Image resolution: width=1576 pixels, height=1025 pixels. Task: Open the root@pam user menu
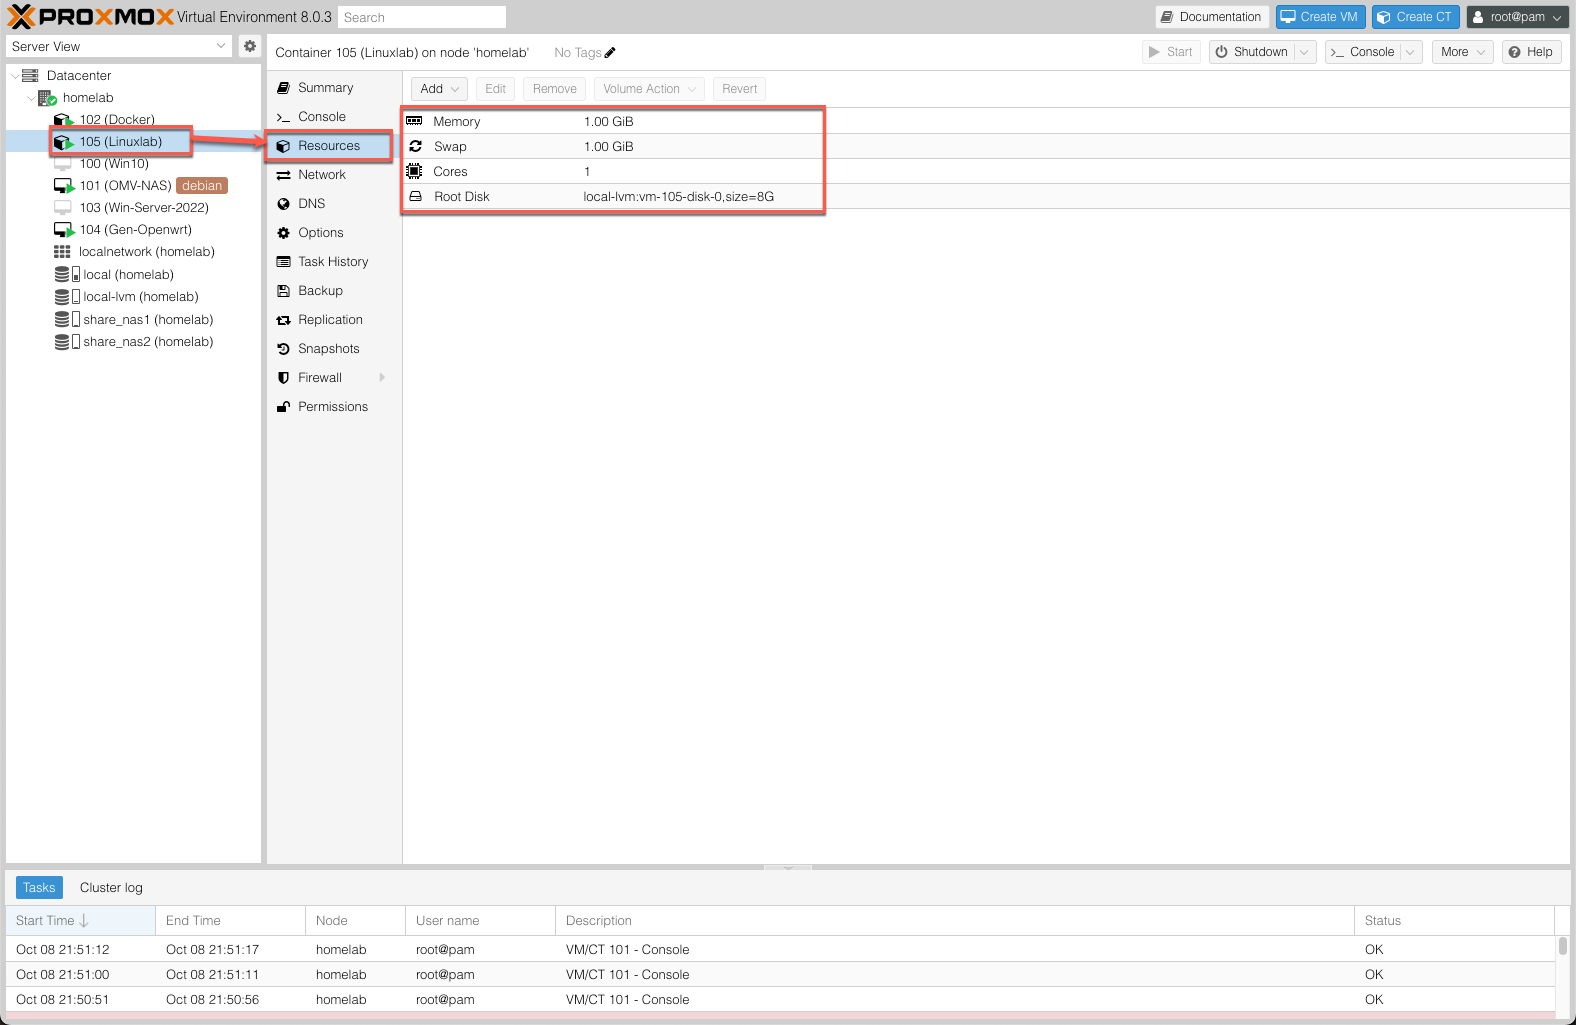[1517, 17]
